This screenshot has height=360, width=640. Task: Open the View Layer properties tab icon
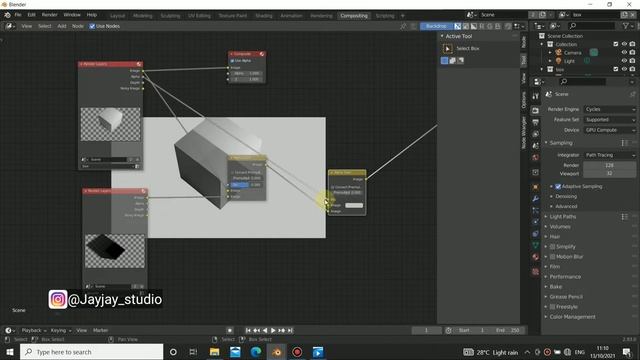pos(536,134)
